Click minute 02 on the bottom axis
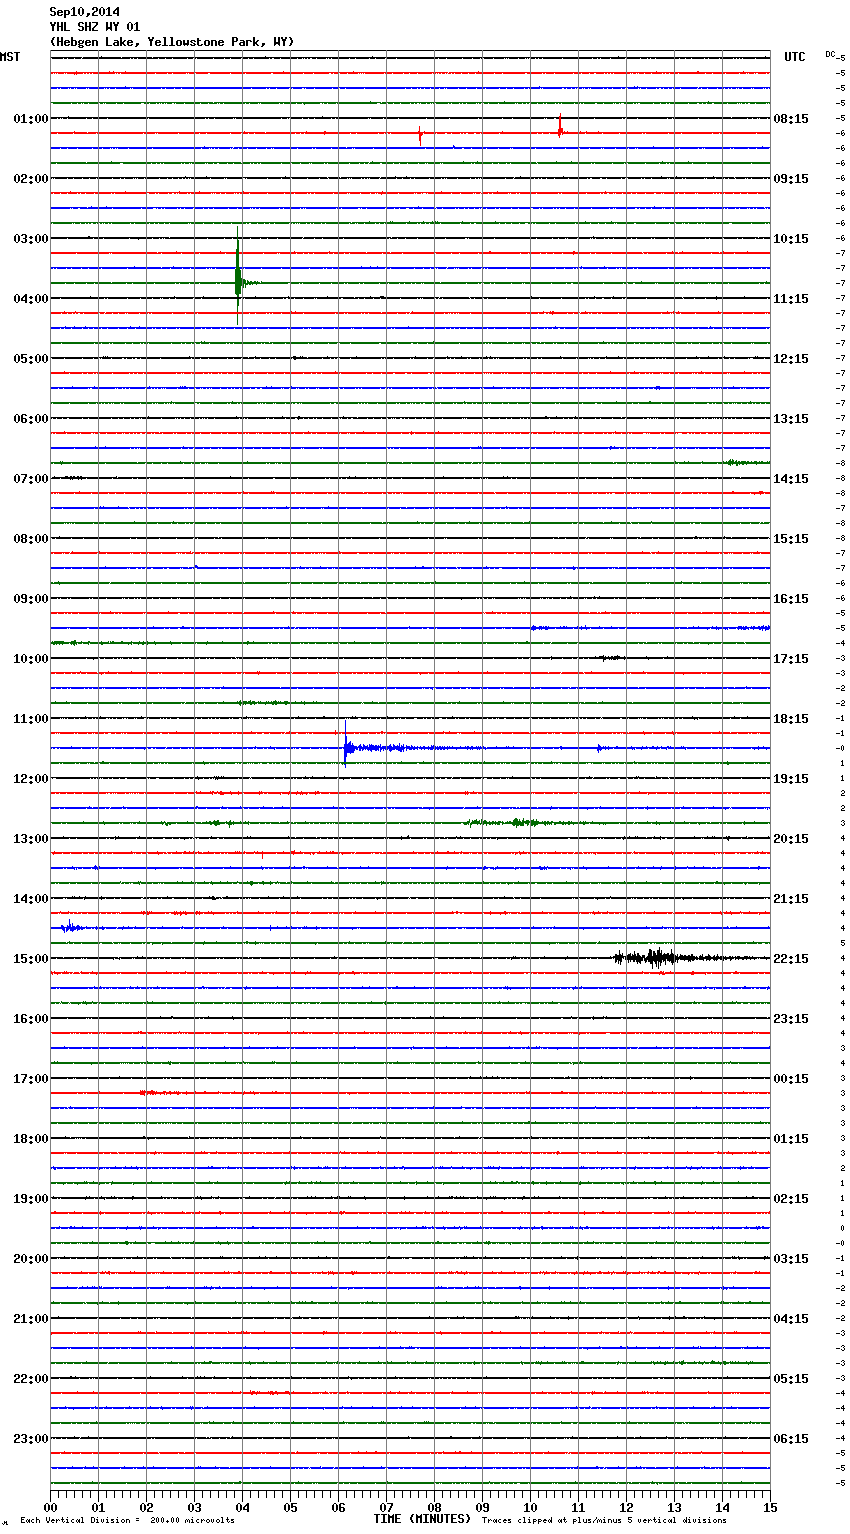Screen dimensions: 850x1534 tap(146, 1507)
